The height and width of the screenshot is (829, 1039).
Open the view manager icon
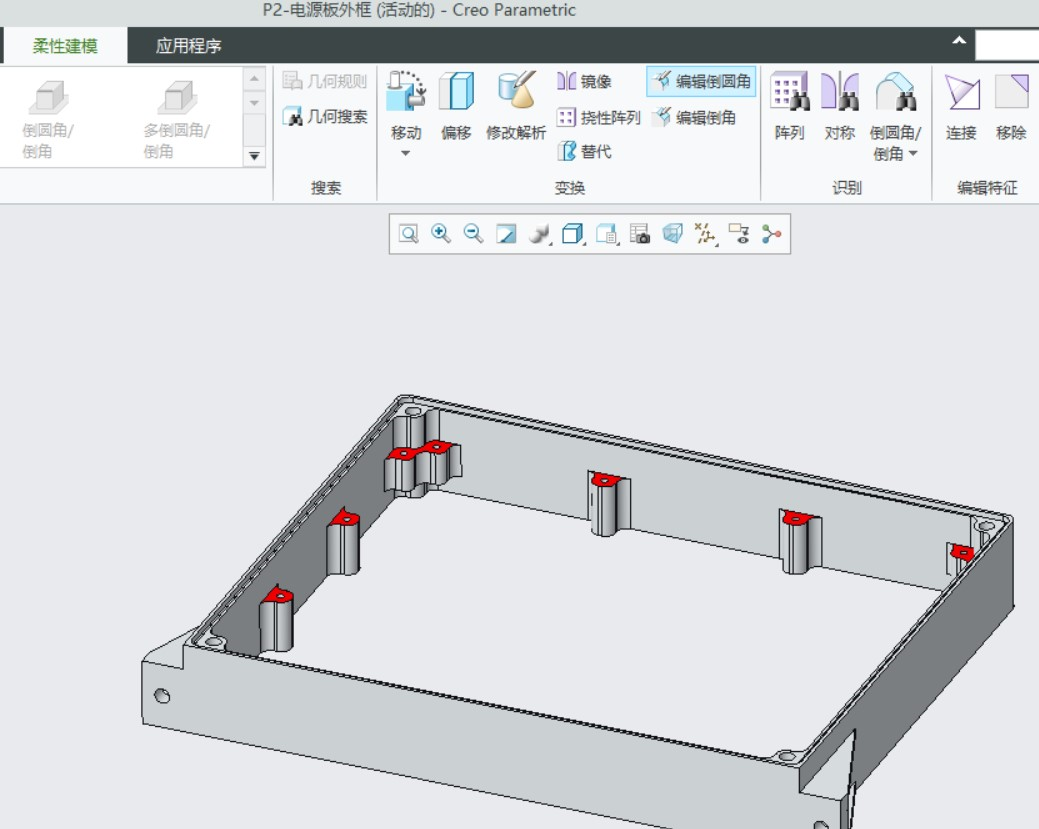606,234
